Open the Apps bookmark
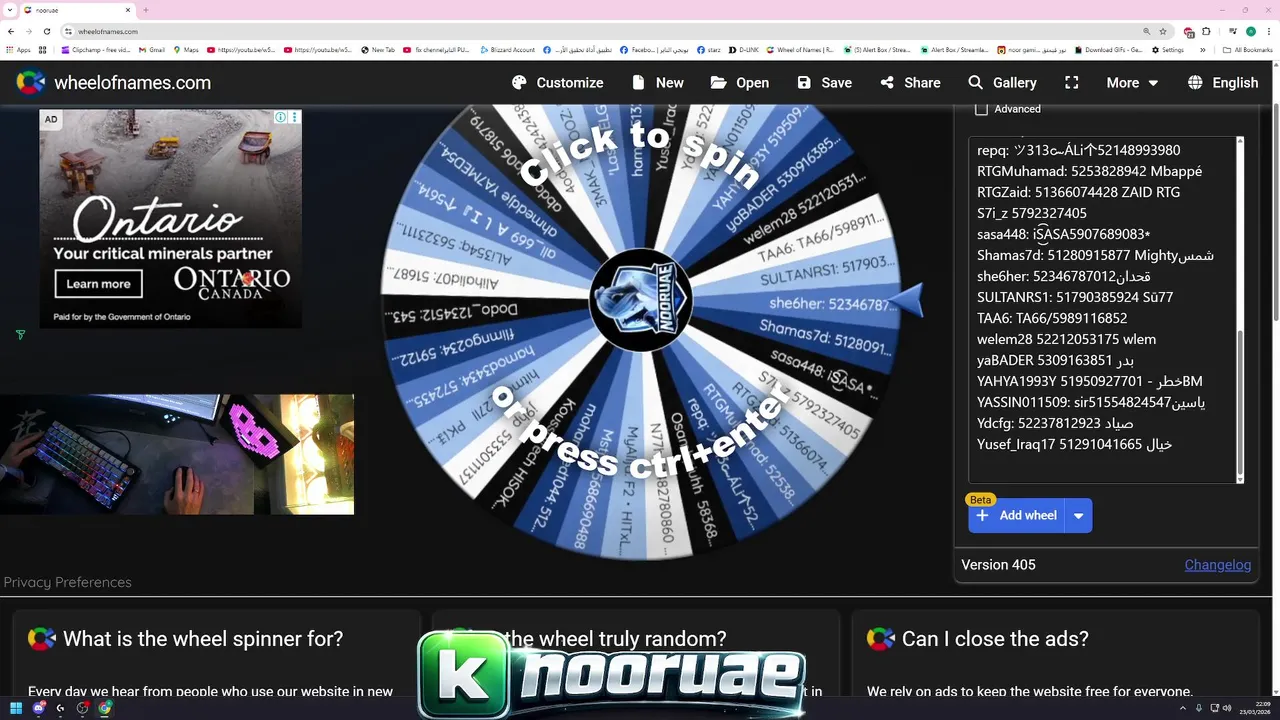Image resolution: width=1280 pixels, height=720 pixels. [19, 49]
